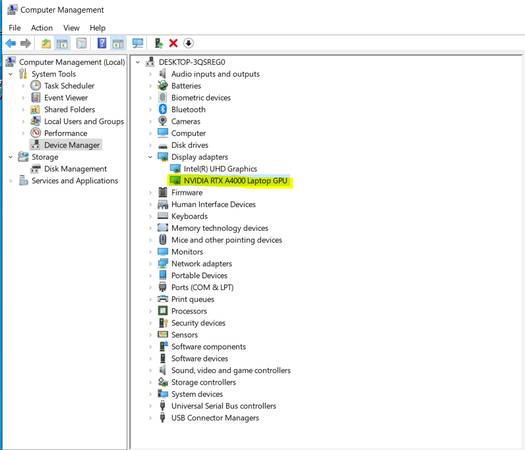525x450 pixels.
Task: Click the scan for hardware changes monitor icon
Action: pyautogui.click(x=137, y=43)
